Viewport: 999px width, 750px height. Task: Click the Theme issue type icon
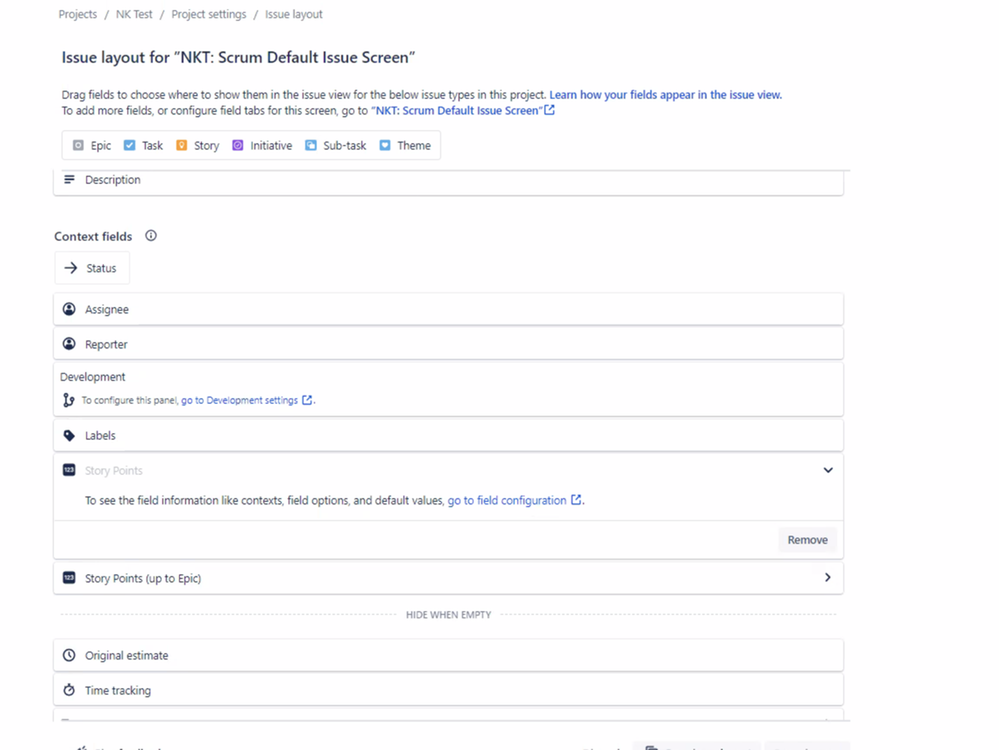coord(385,145)
